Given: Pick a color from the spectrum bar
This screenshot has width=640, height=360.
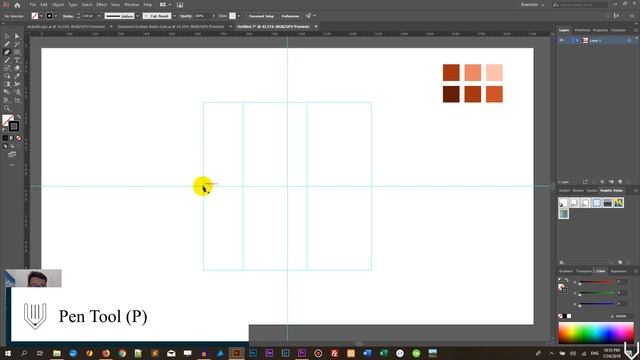Looking at the screenshot, I should point(596,333).
